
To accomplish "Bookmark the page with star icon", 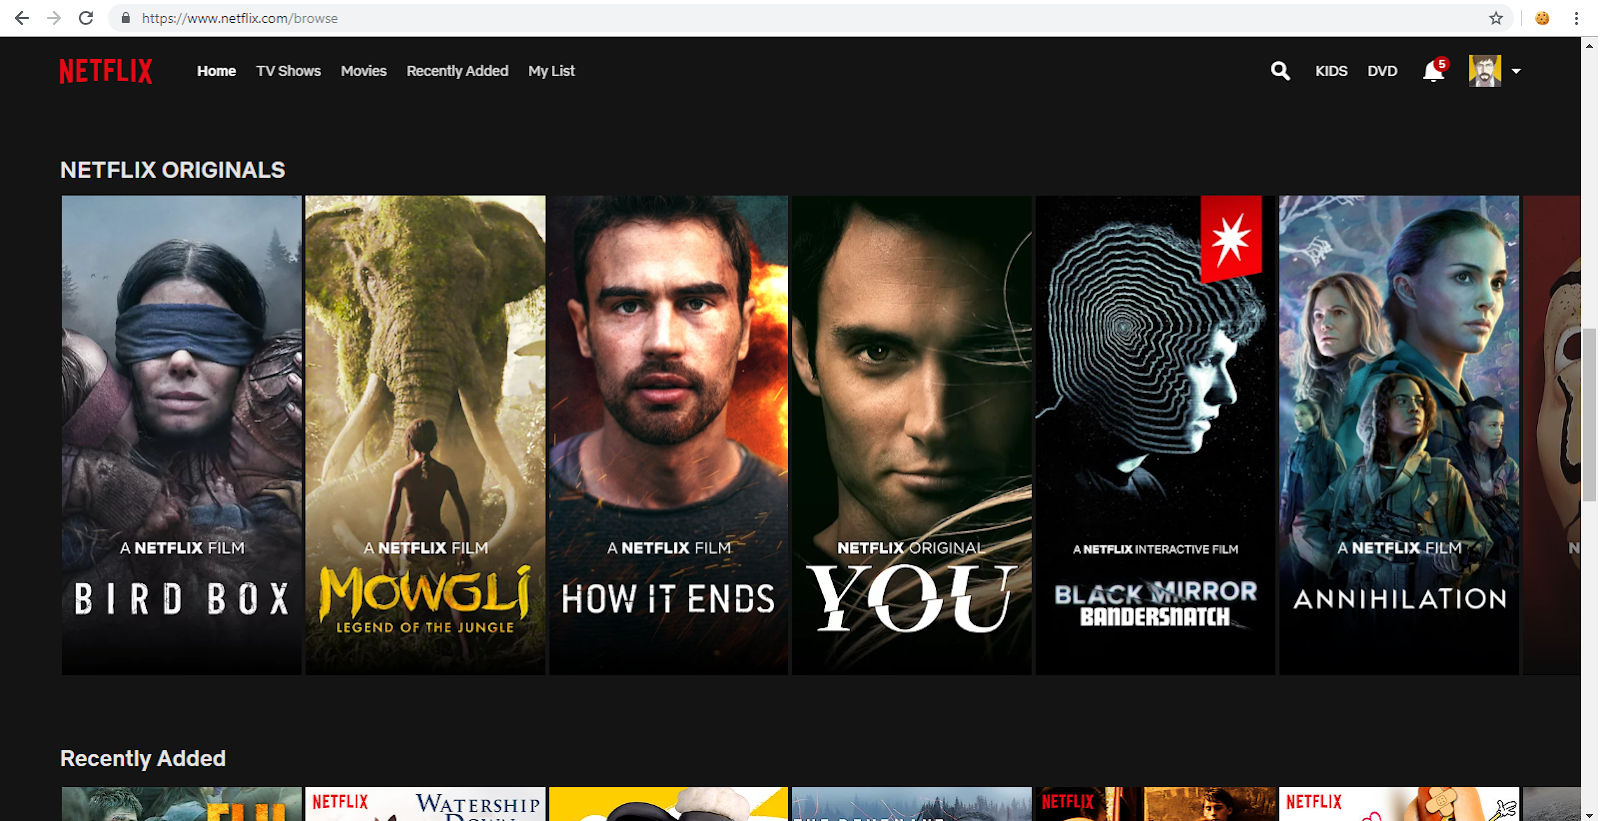I will (1496, 18).
